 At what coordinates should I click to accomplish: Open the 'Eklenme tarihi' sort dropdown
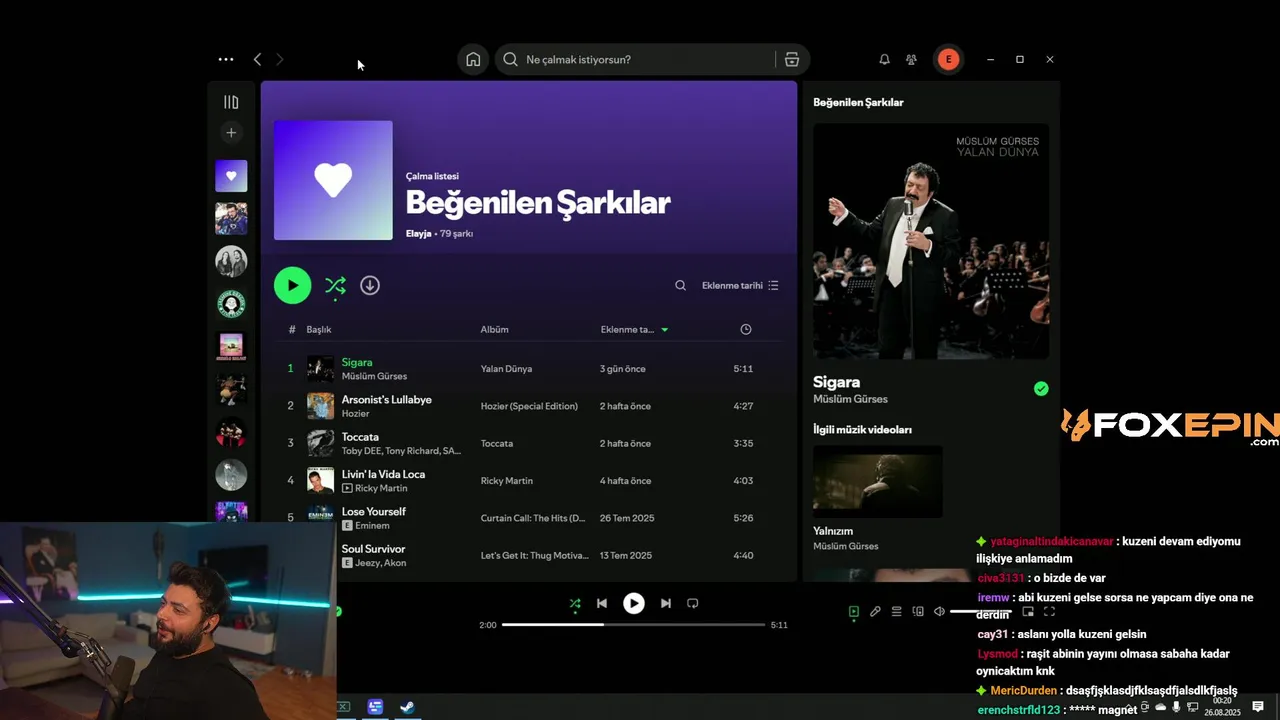point(740,285)
